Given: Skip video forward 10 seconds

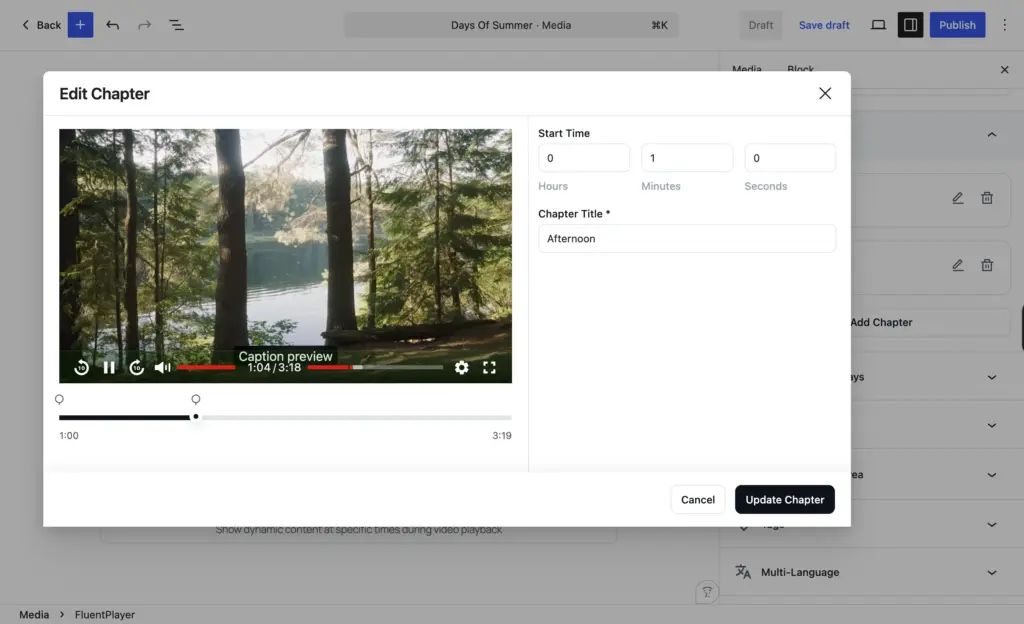Looking at the screenshot, I should tap(136, 367).
